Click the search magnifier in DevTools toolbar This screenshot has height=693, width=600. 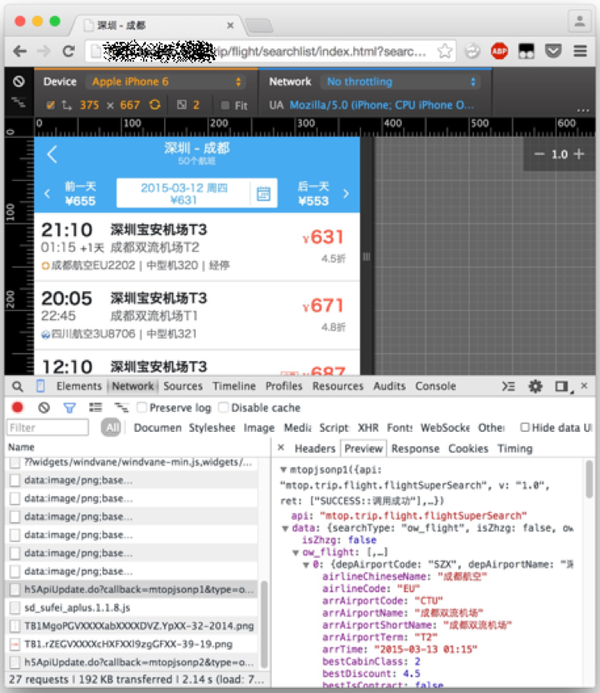pyautogui.click(x=17, y=387)
